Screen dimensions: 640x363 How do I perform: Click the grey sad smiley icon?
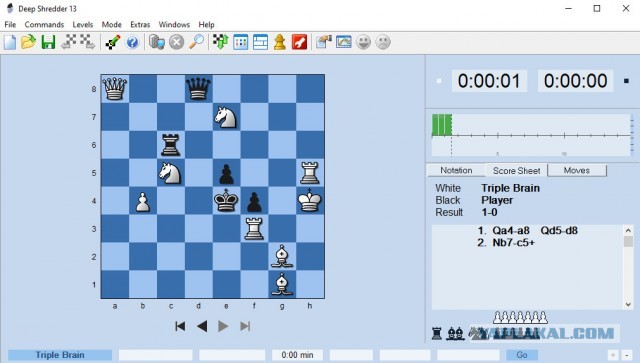tap(383, 42)
